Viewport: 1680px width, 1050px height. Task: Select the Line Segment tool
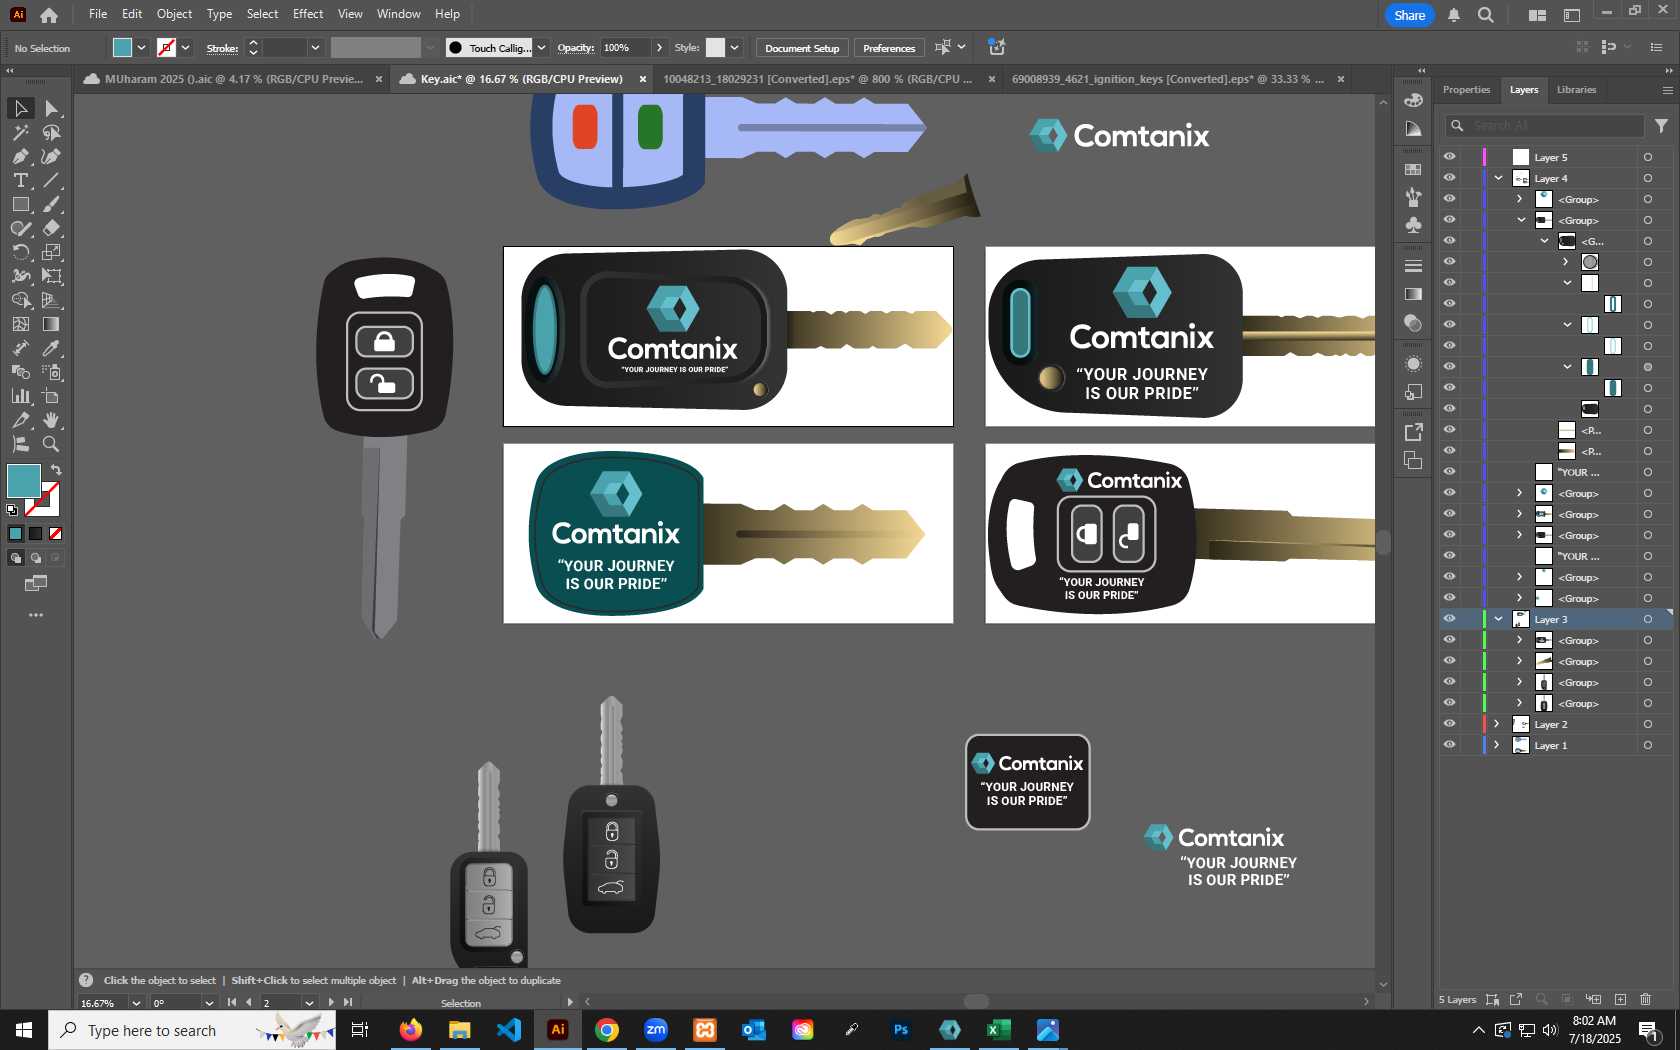coord(51,180)
